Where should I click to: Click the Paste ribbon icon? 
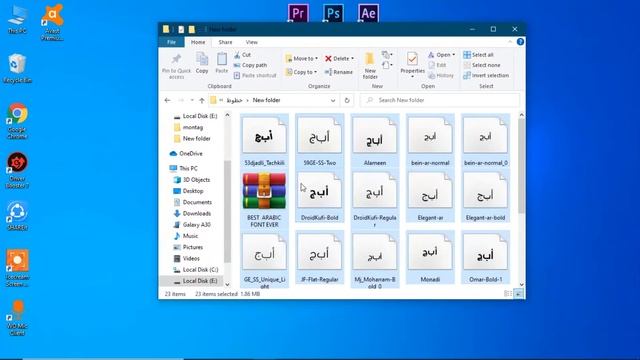222,63
